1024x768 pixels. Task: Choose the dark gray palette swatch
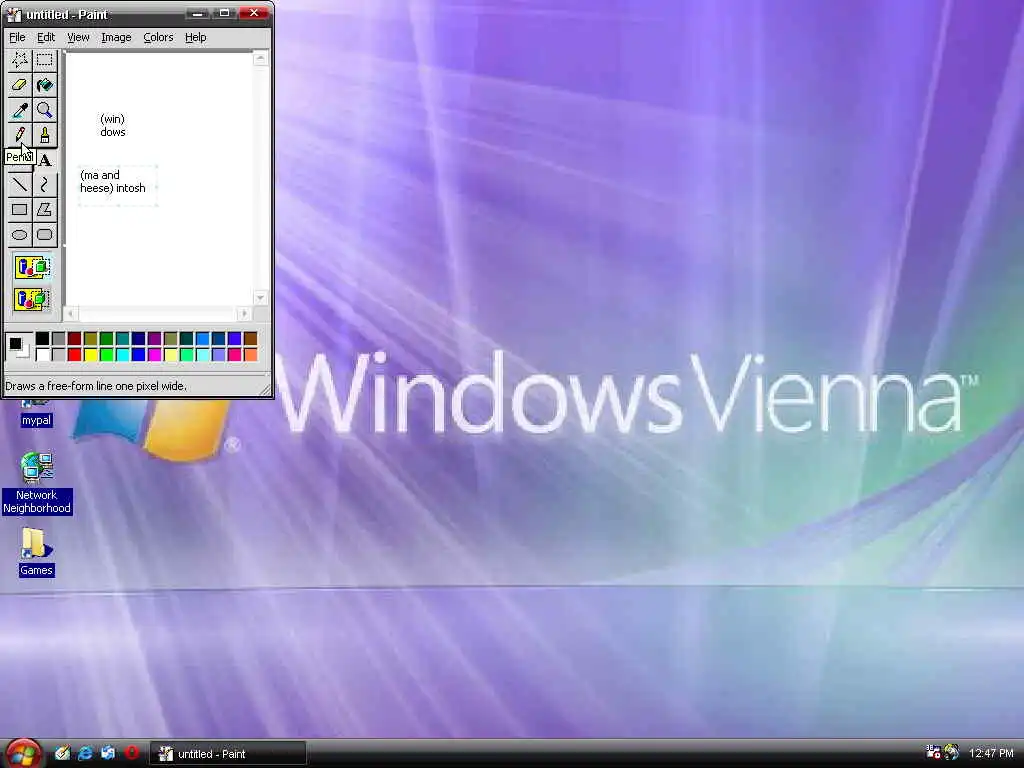pyautogui.click(x=58, y=338)
